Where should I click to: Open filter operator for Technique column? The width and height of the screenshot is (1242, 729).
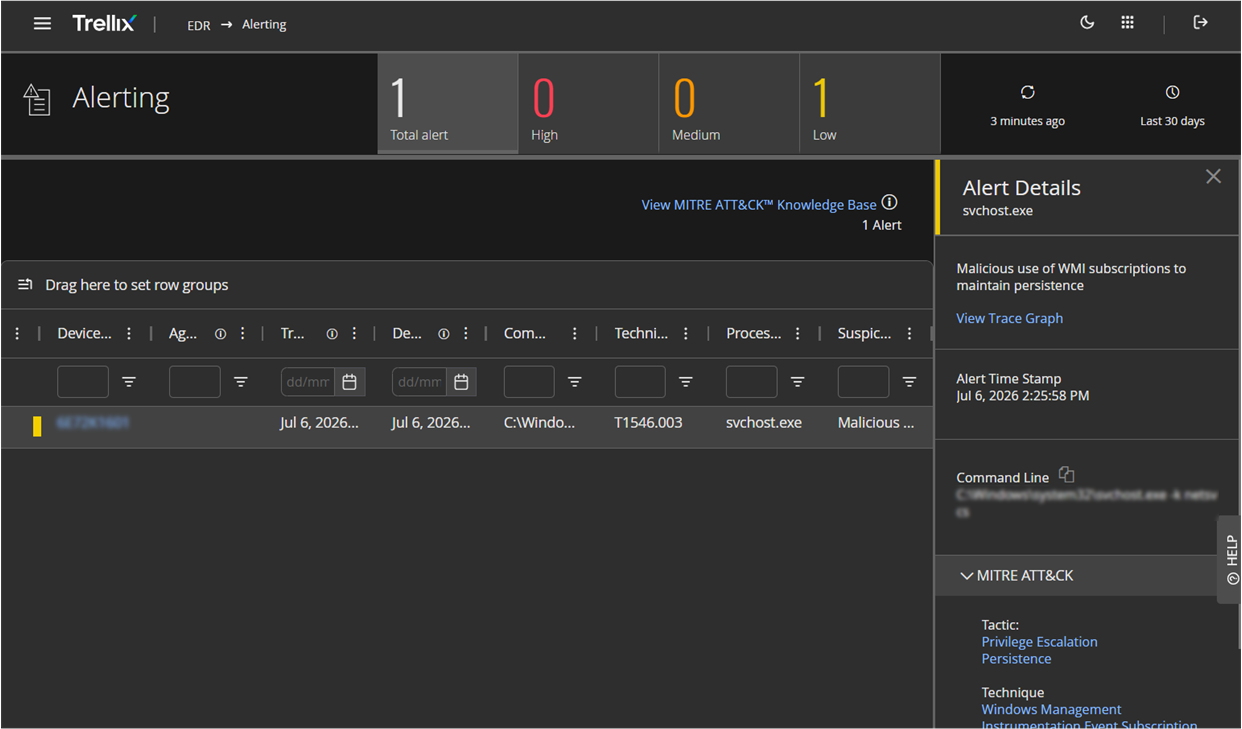pos(686,382)
